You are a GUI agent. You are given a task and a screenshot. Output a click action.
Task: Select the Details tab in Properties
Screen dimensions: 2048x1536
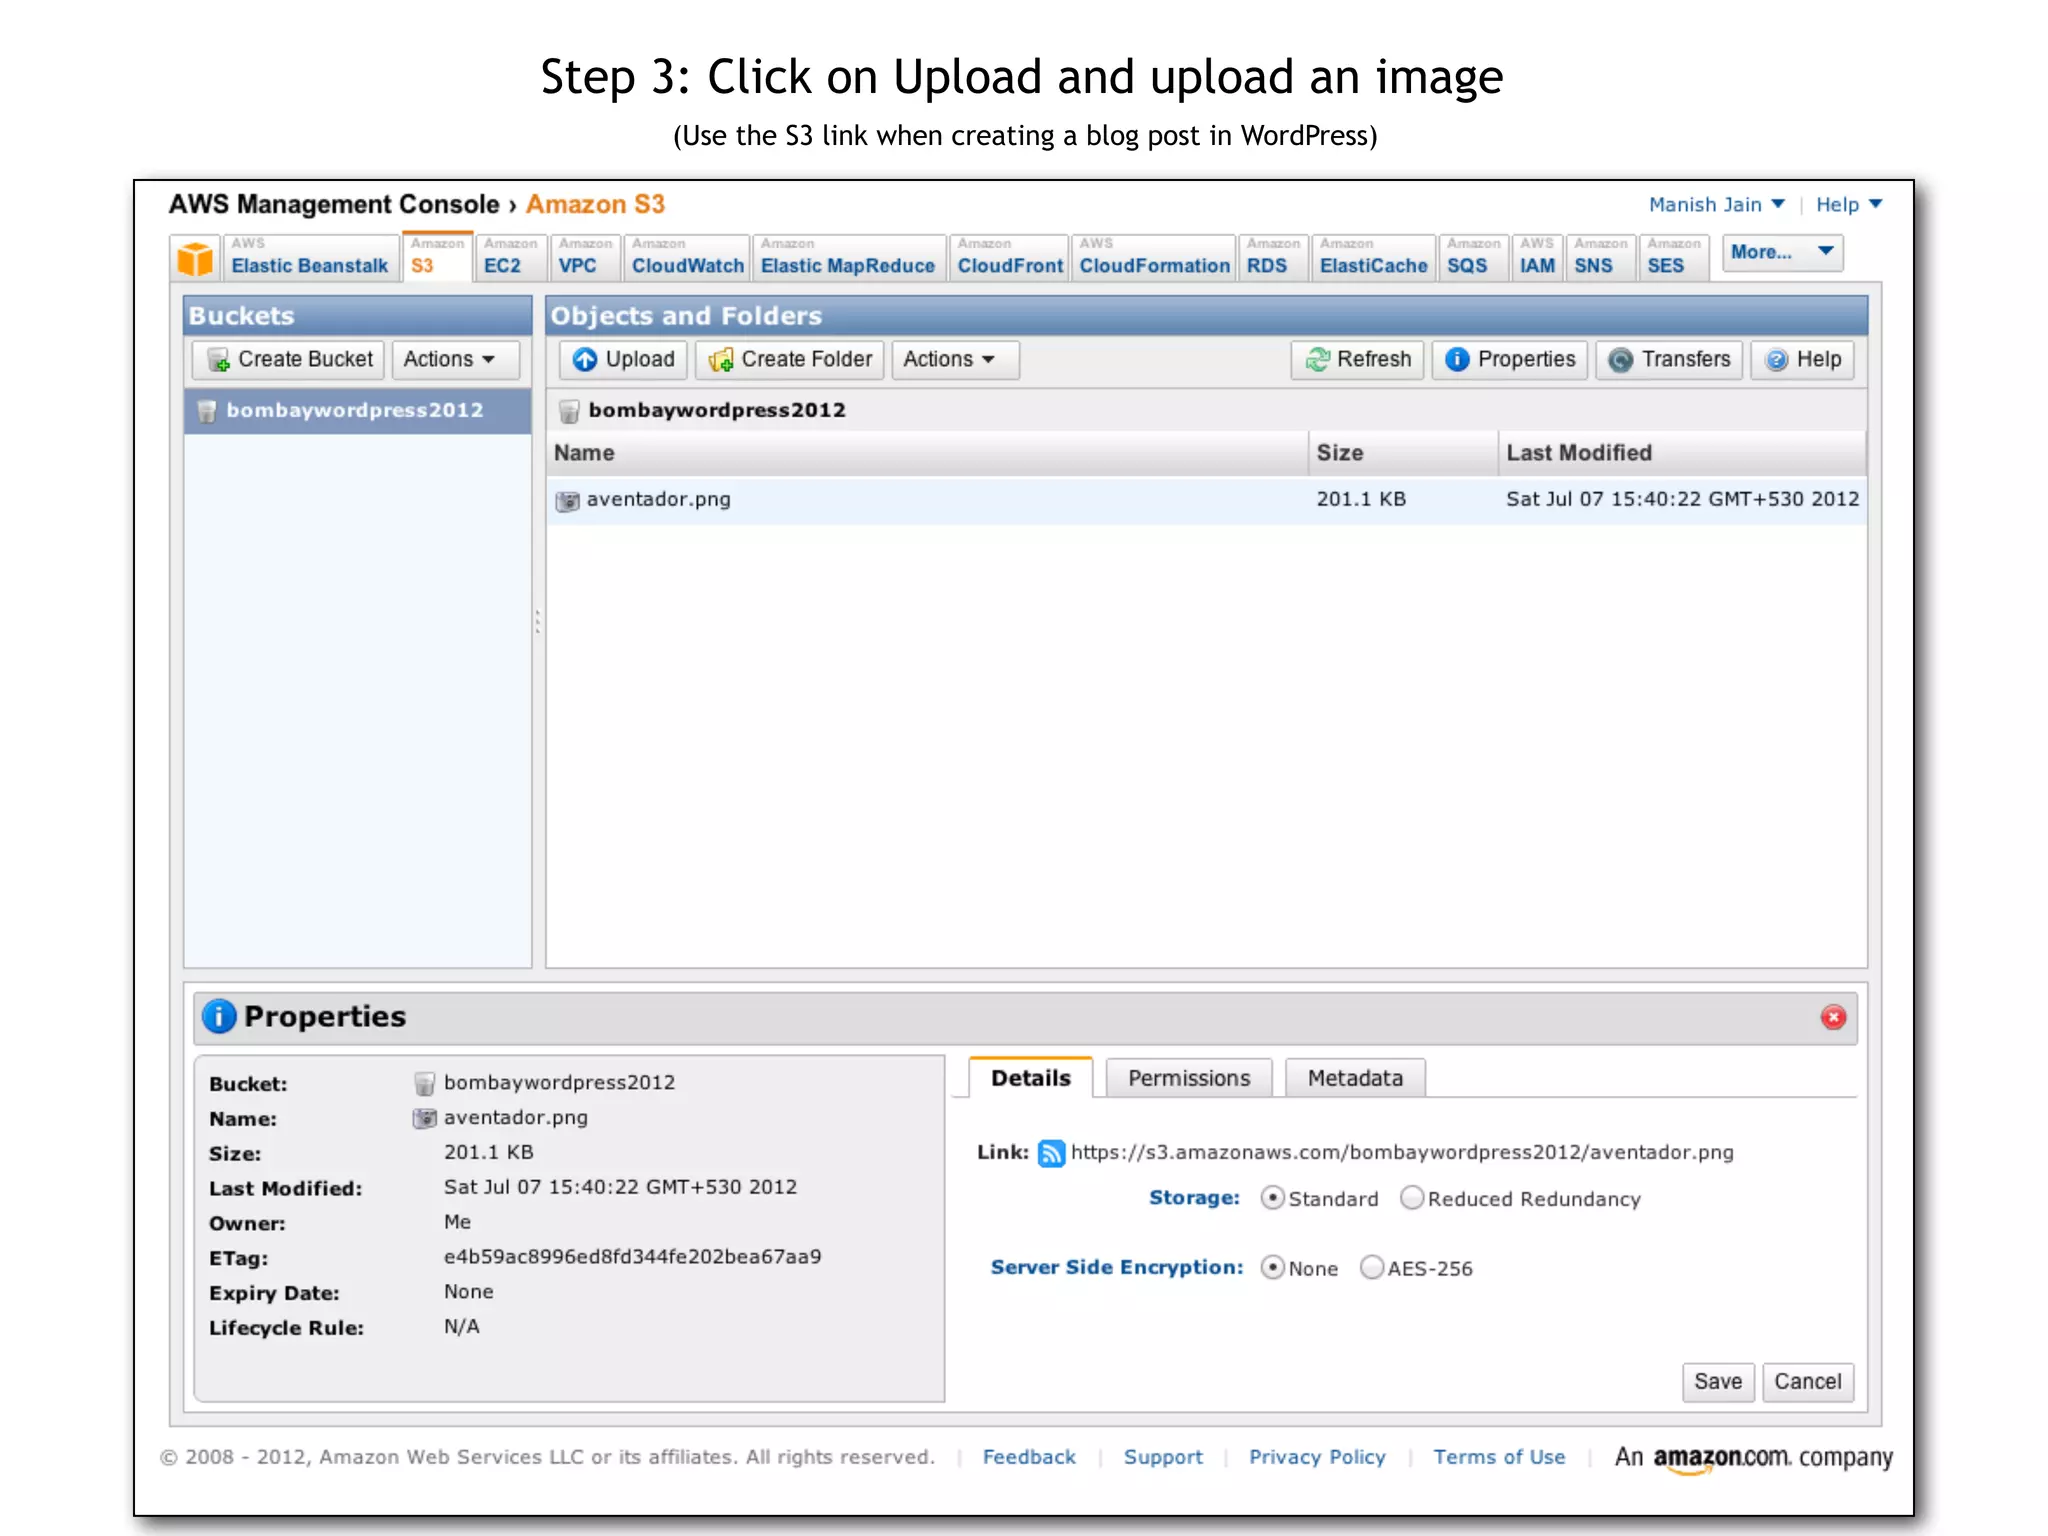(x=1031, y=1078)
